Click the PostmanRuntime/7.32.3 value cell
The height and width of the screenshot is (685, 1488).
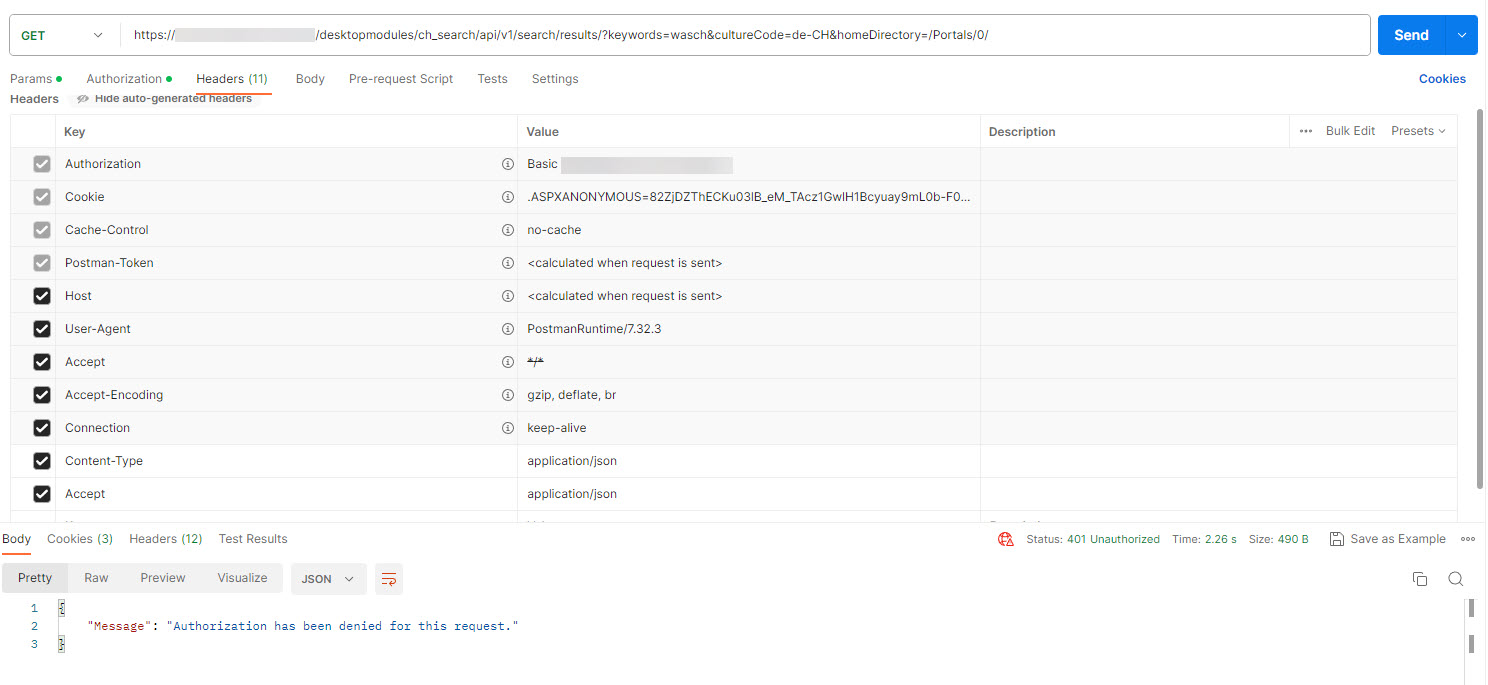749,329
